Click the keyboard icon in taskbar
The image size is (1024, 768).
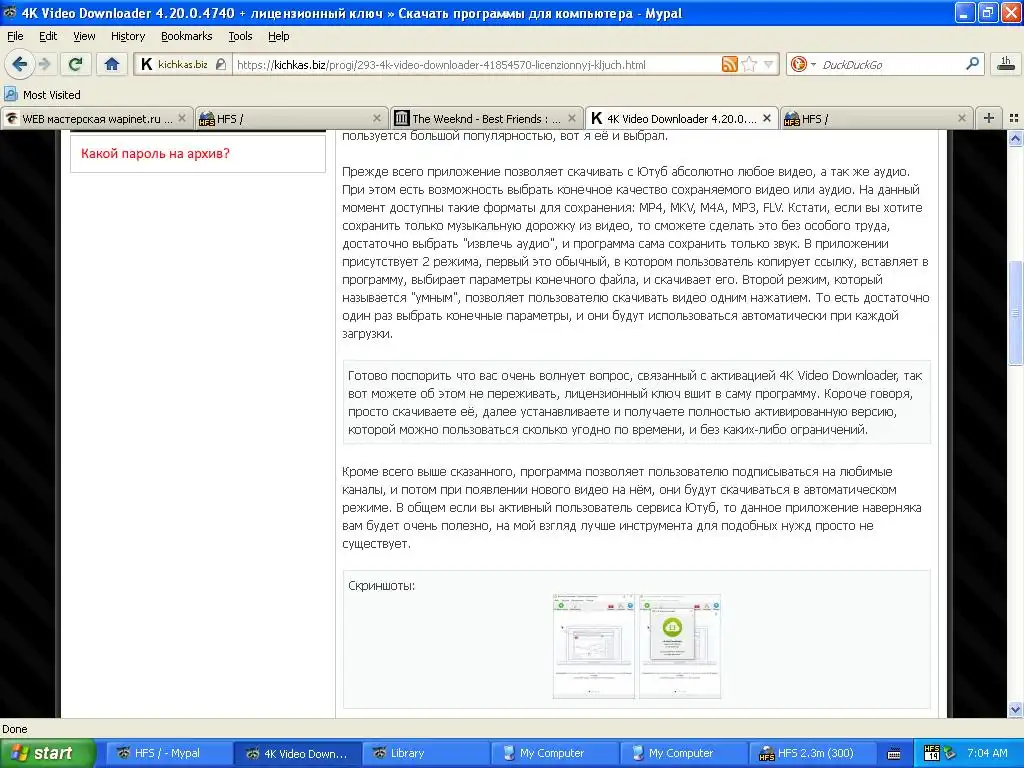coord(894,754)
